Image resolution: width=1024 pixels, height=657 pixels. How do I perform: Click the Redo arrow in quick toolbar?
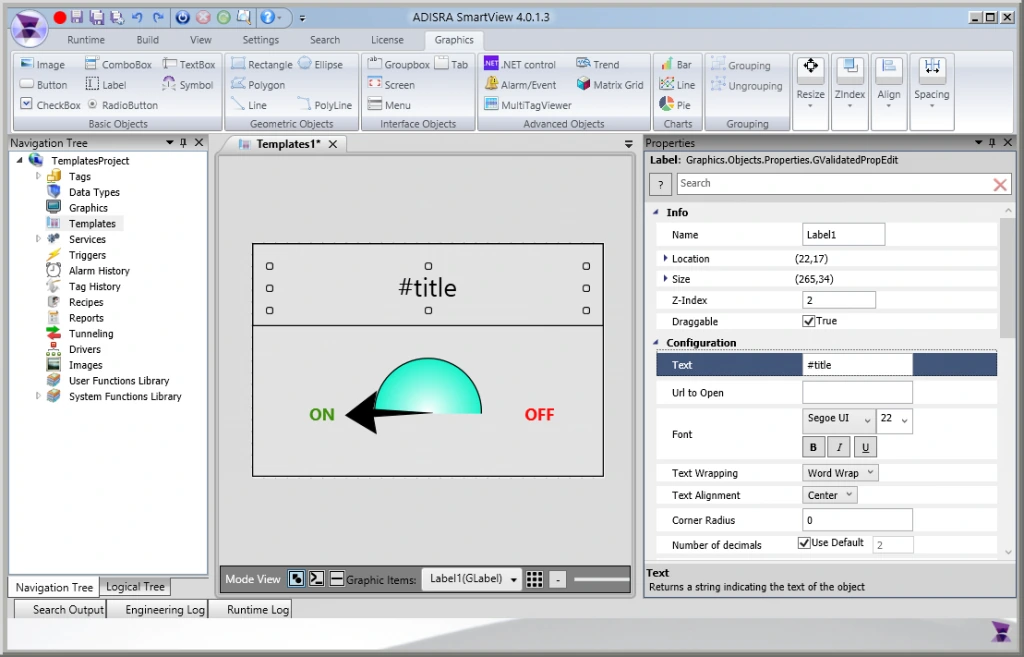pyautogui.click(x=158, y=18)
